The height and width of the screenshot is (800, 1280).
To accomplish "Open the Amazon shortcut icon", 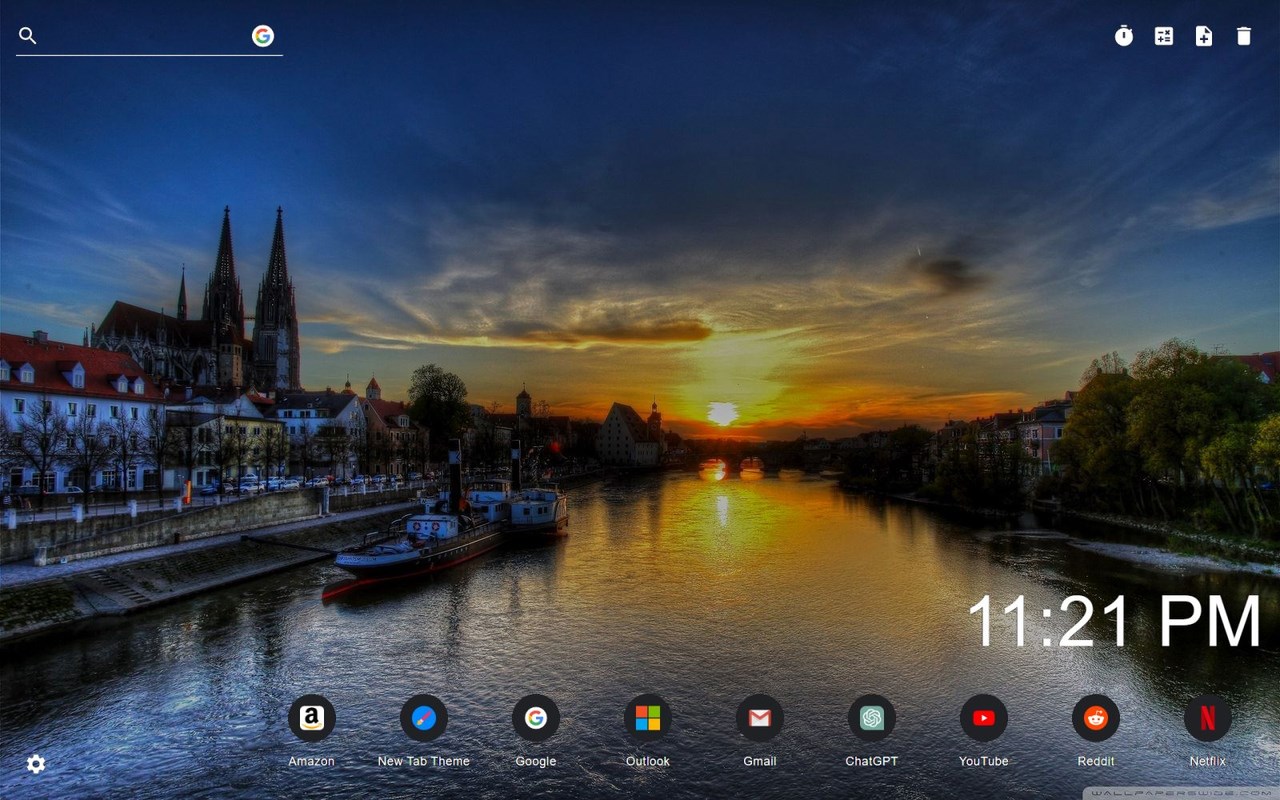I will [312, 718].
